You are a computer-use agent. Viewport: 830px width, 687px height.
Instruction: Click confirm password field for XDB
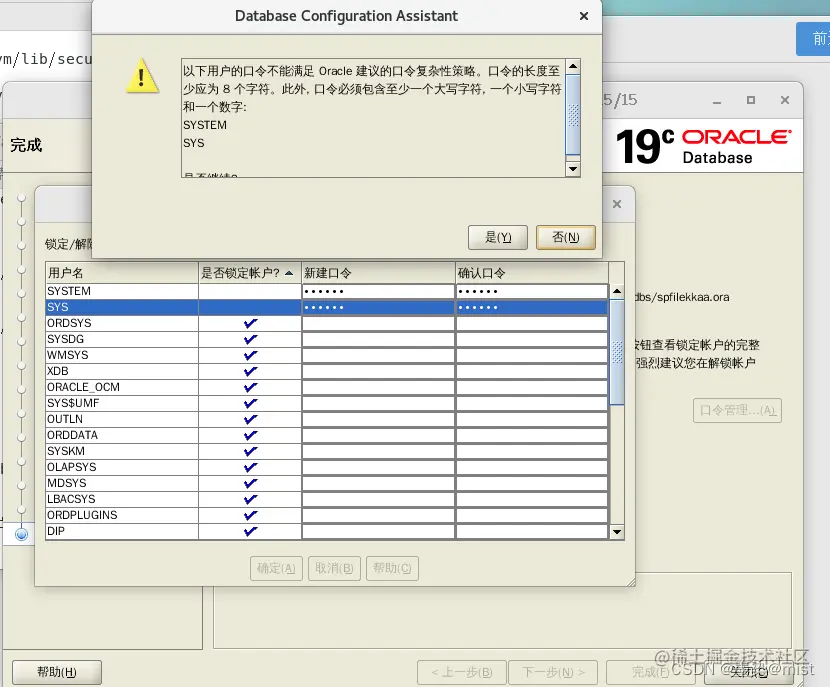tap(531, 371)
